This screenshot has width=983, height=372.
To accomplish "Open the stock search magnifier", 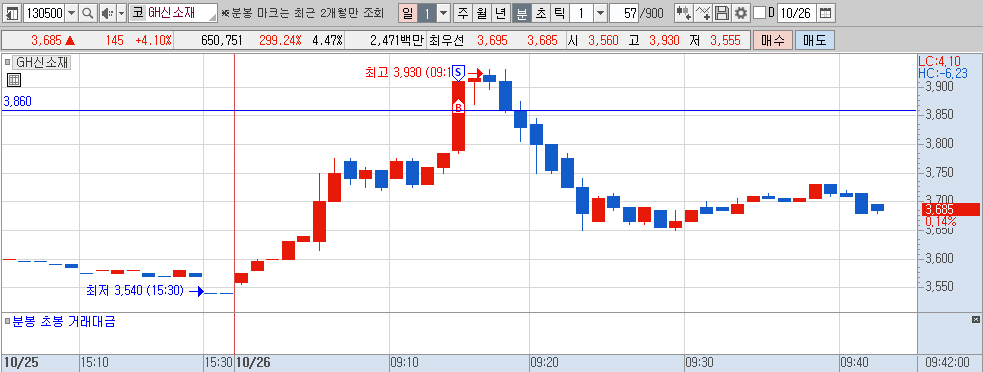I will coord(88,13).
